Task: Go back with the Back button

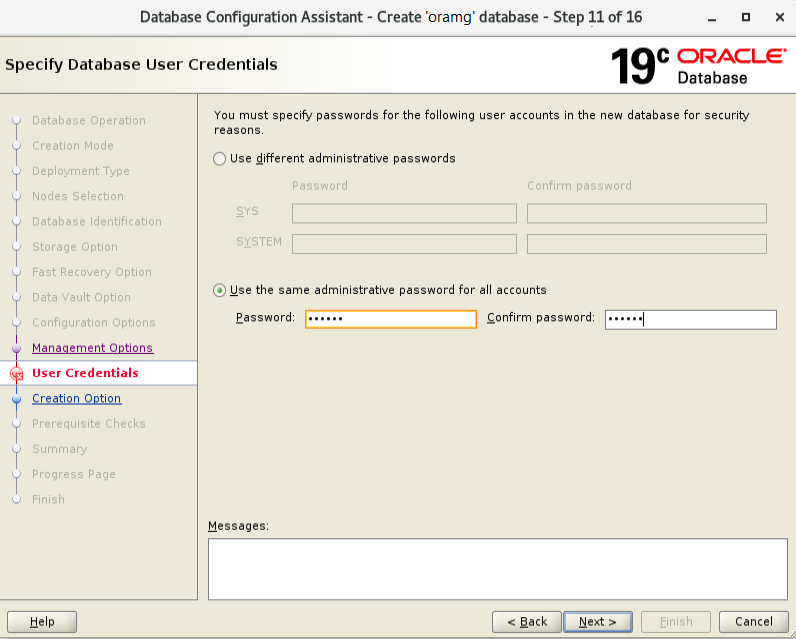Action: [526, 622]
